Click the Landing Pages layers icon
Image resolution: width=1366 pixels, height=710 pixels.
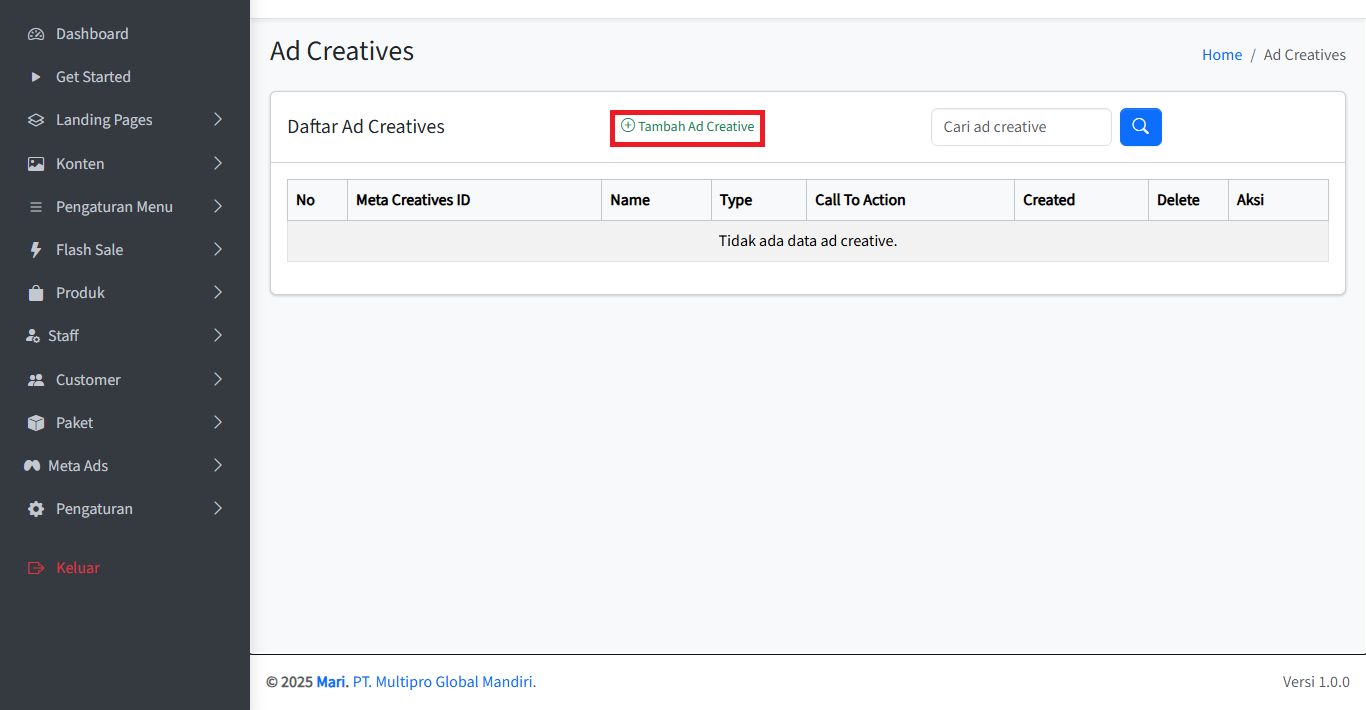click(x=36, y=120)
